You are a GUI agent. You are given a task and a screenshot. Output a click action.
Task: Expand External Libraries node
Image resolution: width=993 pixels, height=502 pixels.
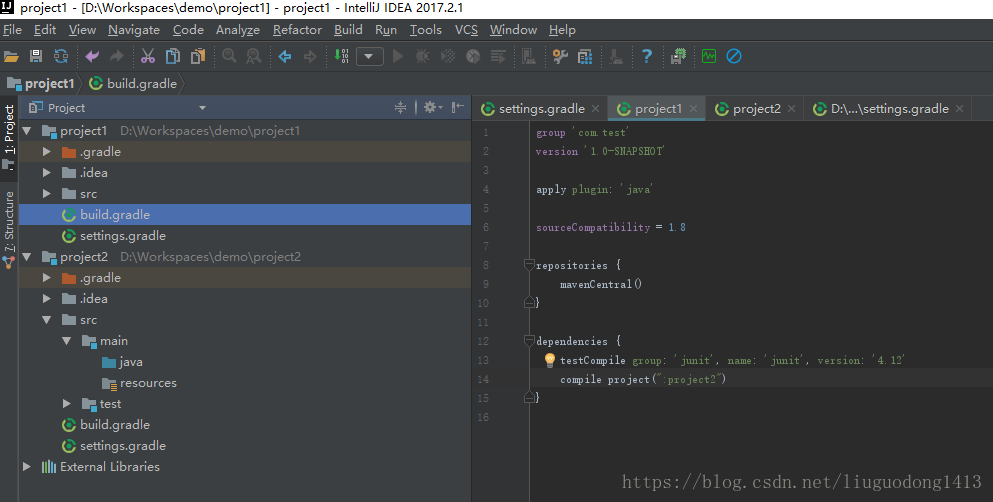click(x=27, y=467)
